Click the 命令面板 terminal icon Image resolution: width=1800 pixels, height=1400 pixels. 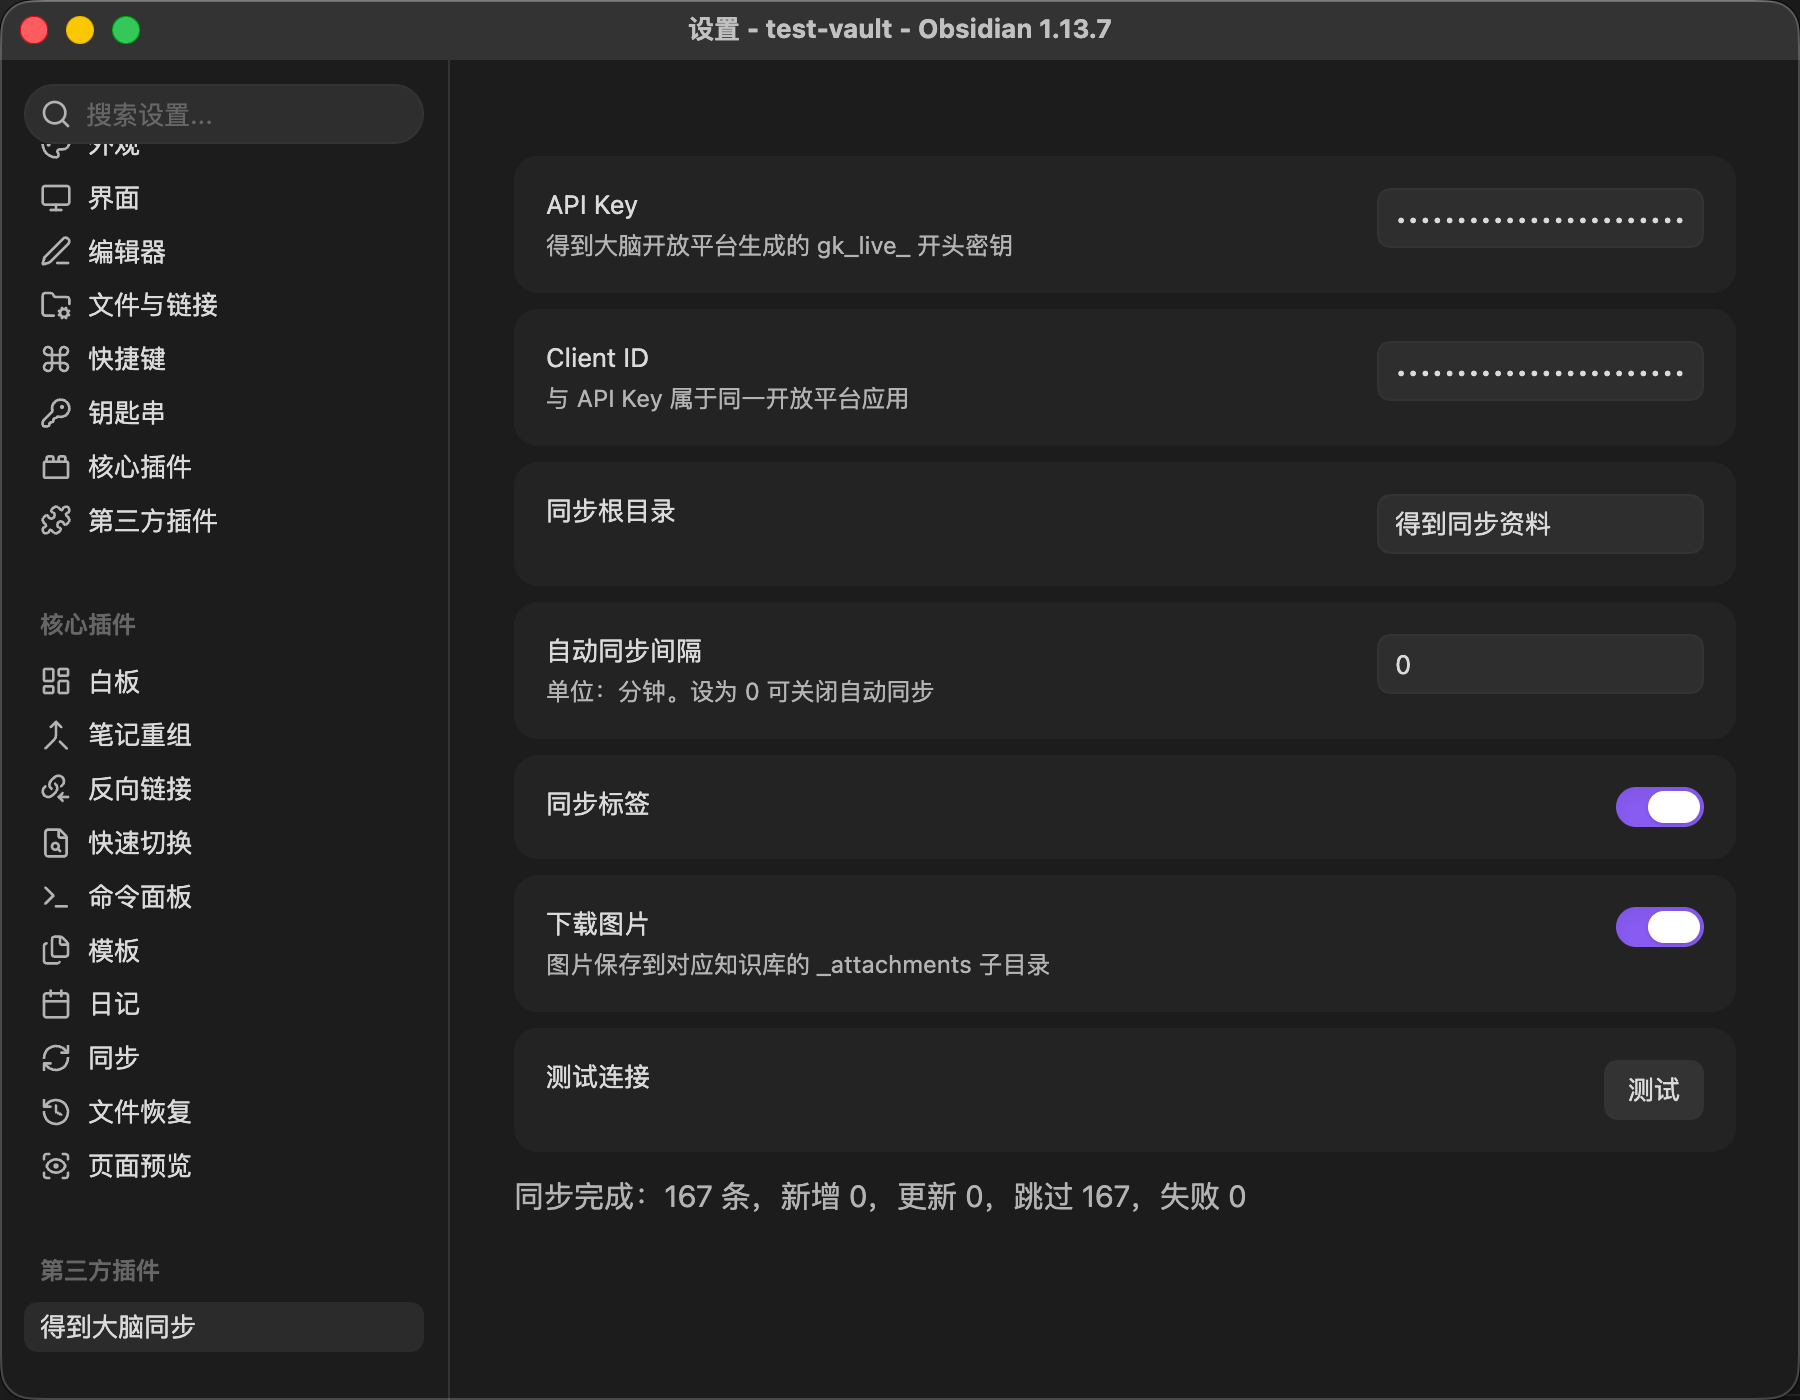pos(56,897)
